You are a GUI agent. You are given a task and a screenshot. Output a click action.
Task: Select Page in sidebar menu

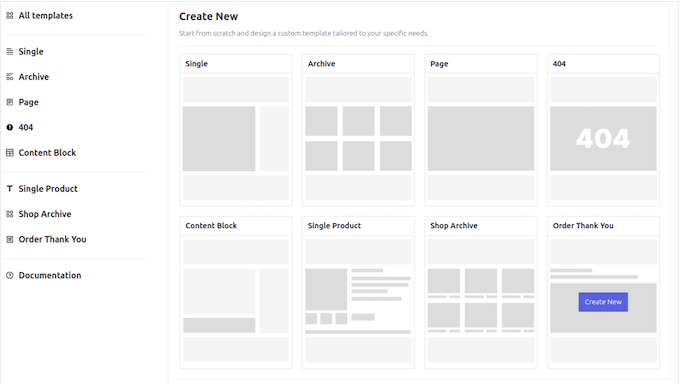tap(28, 102)
